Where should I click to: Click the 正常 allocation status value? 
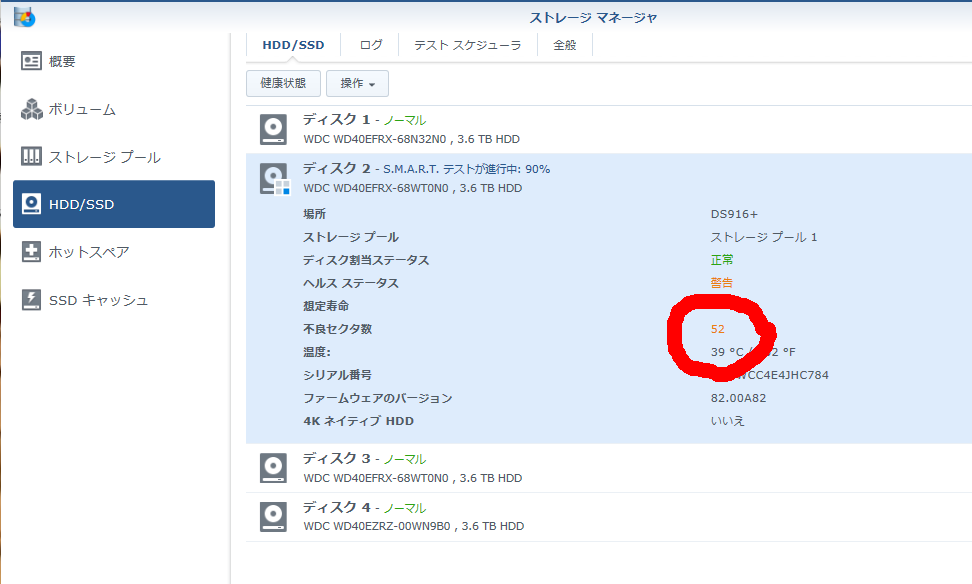point(722,260)
